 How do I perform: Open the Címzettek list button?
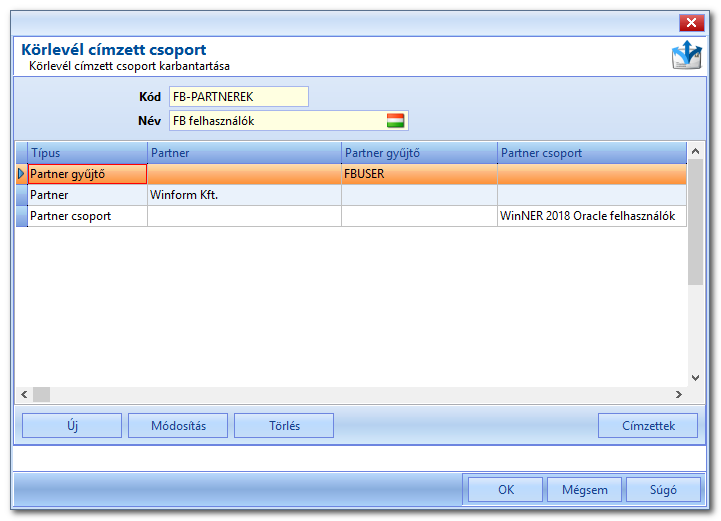point(648,425)
